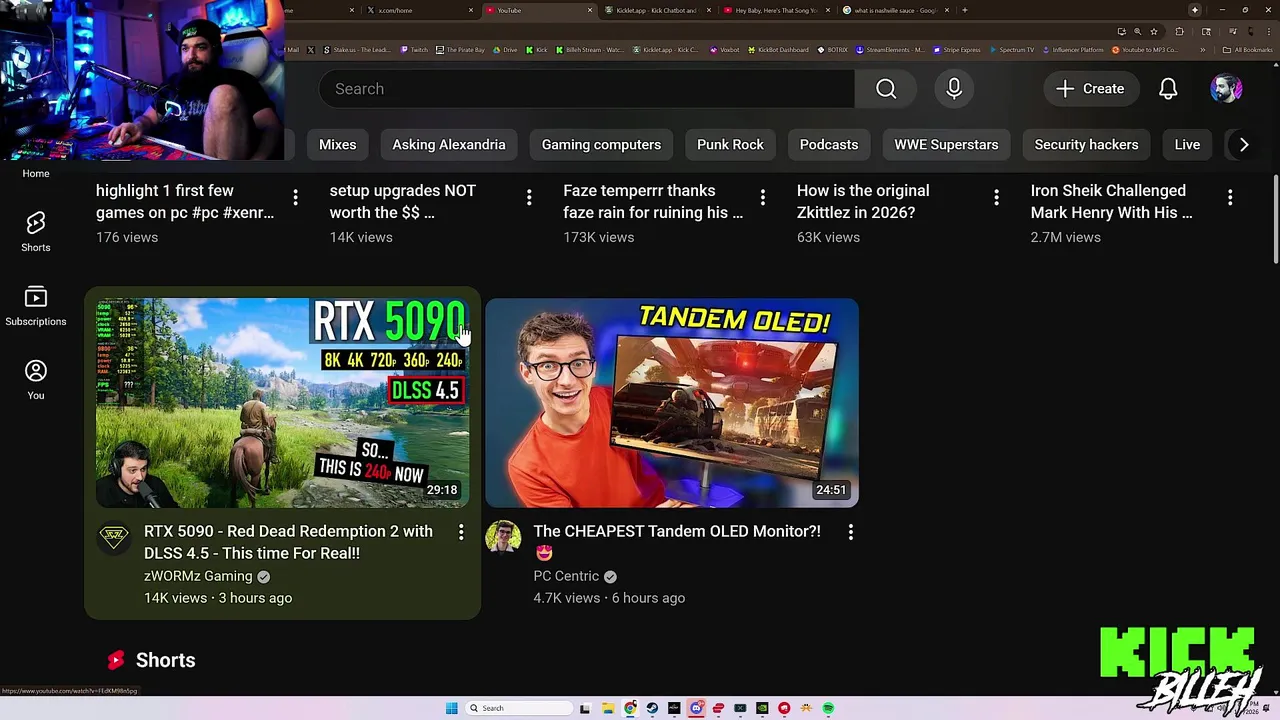Click zWORMz Gaming channel avatar

(114, 538)
